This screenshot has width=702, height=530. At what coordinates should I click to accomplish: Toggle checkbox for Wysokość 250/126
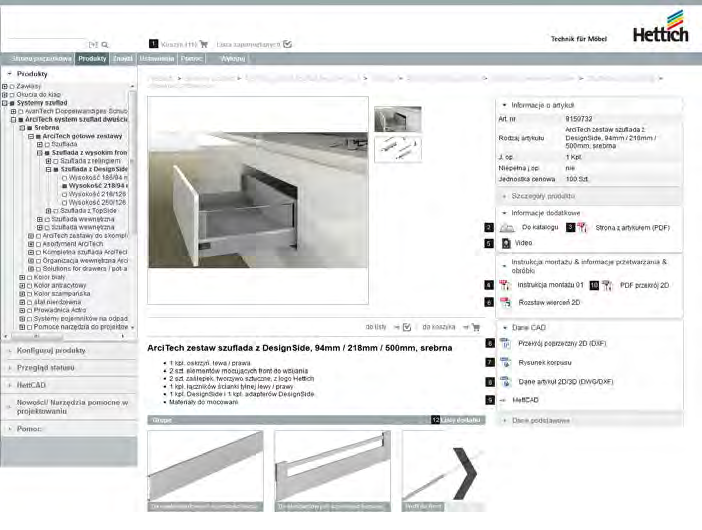click(x=64, y=203)
